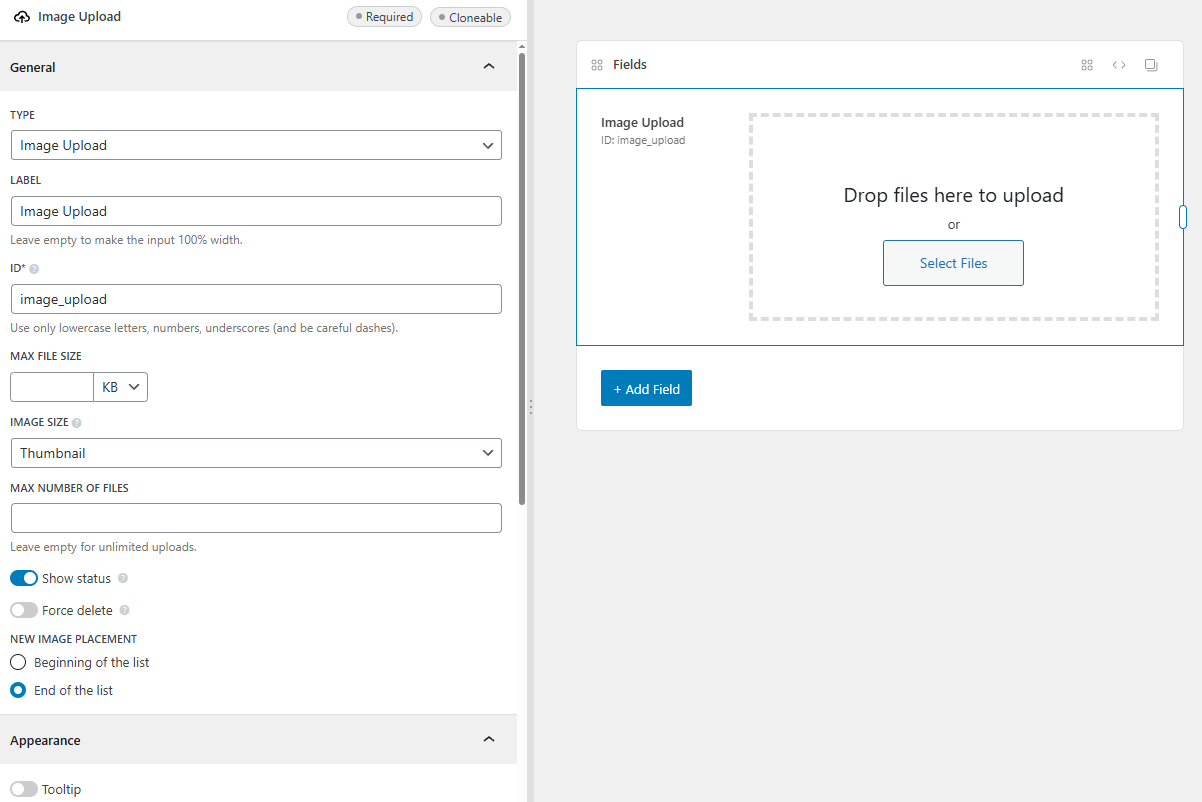
Task: Select Beginning of the list placement
Action: click(17, 662)
